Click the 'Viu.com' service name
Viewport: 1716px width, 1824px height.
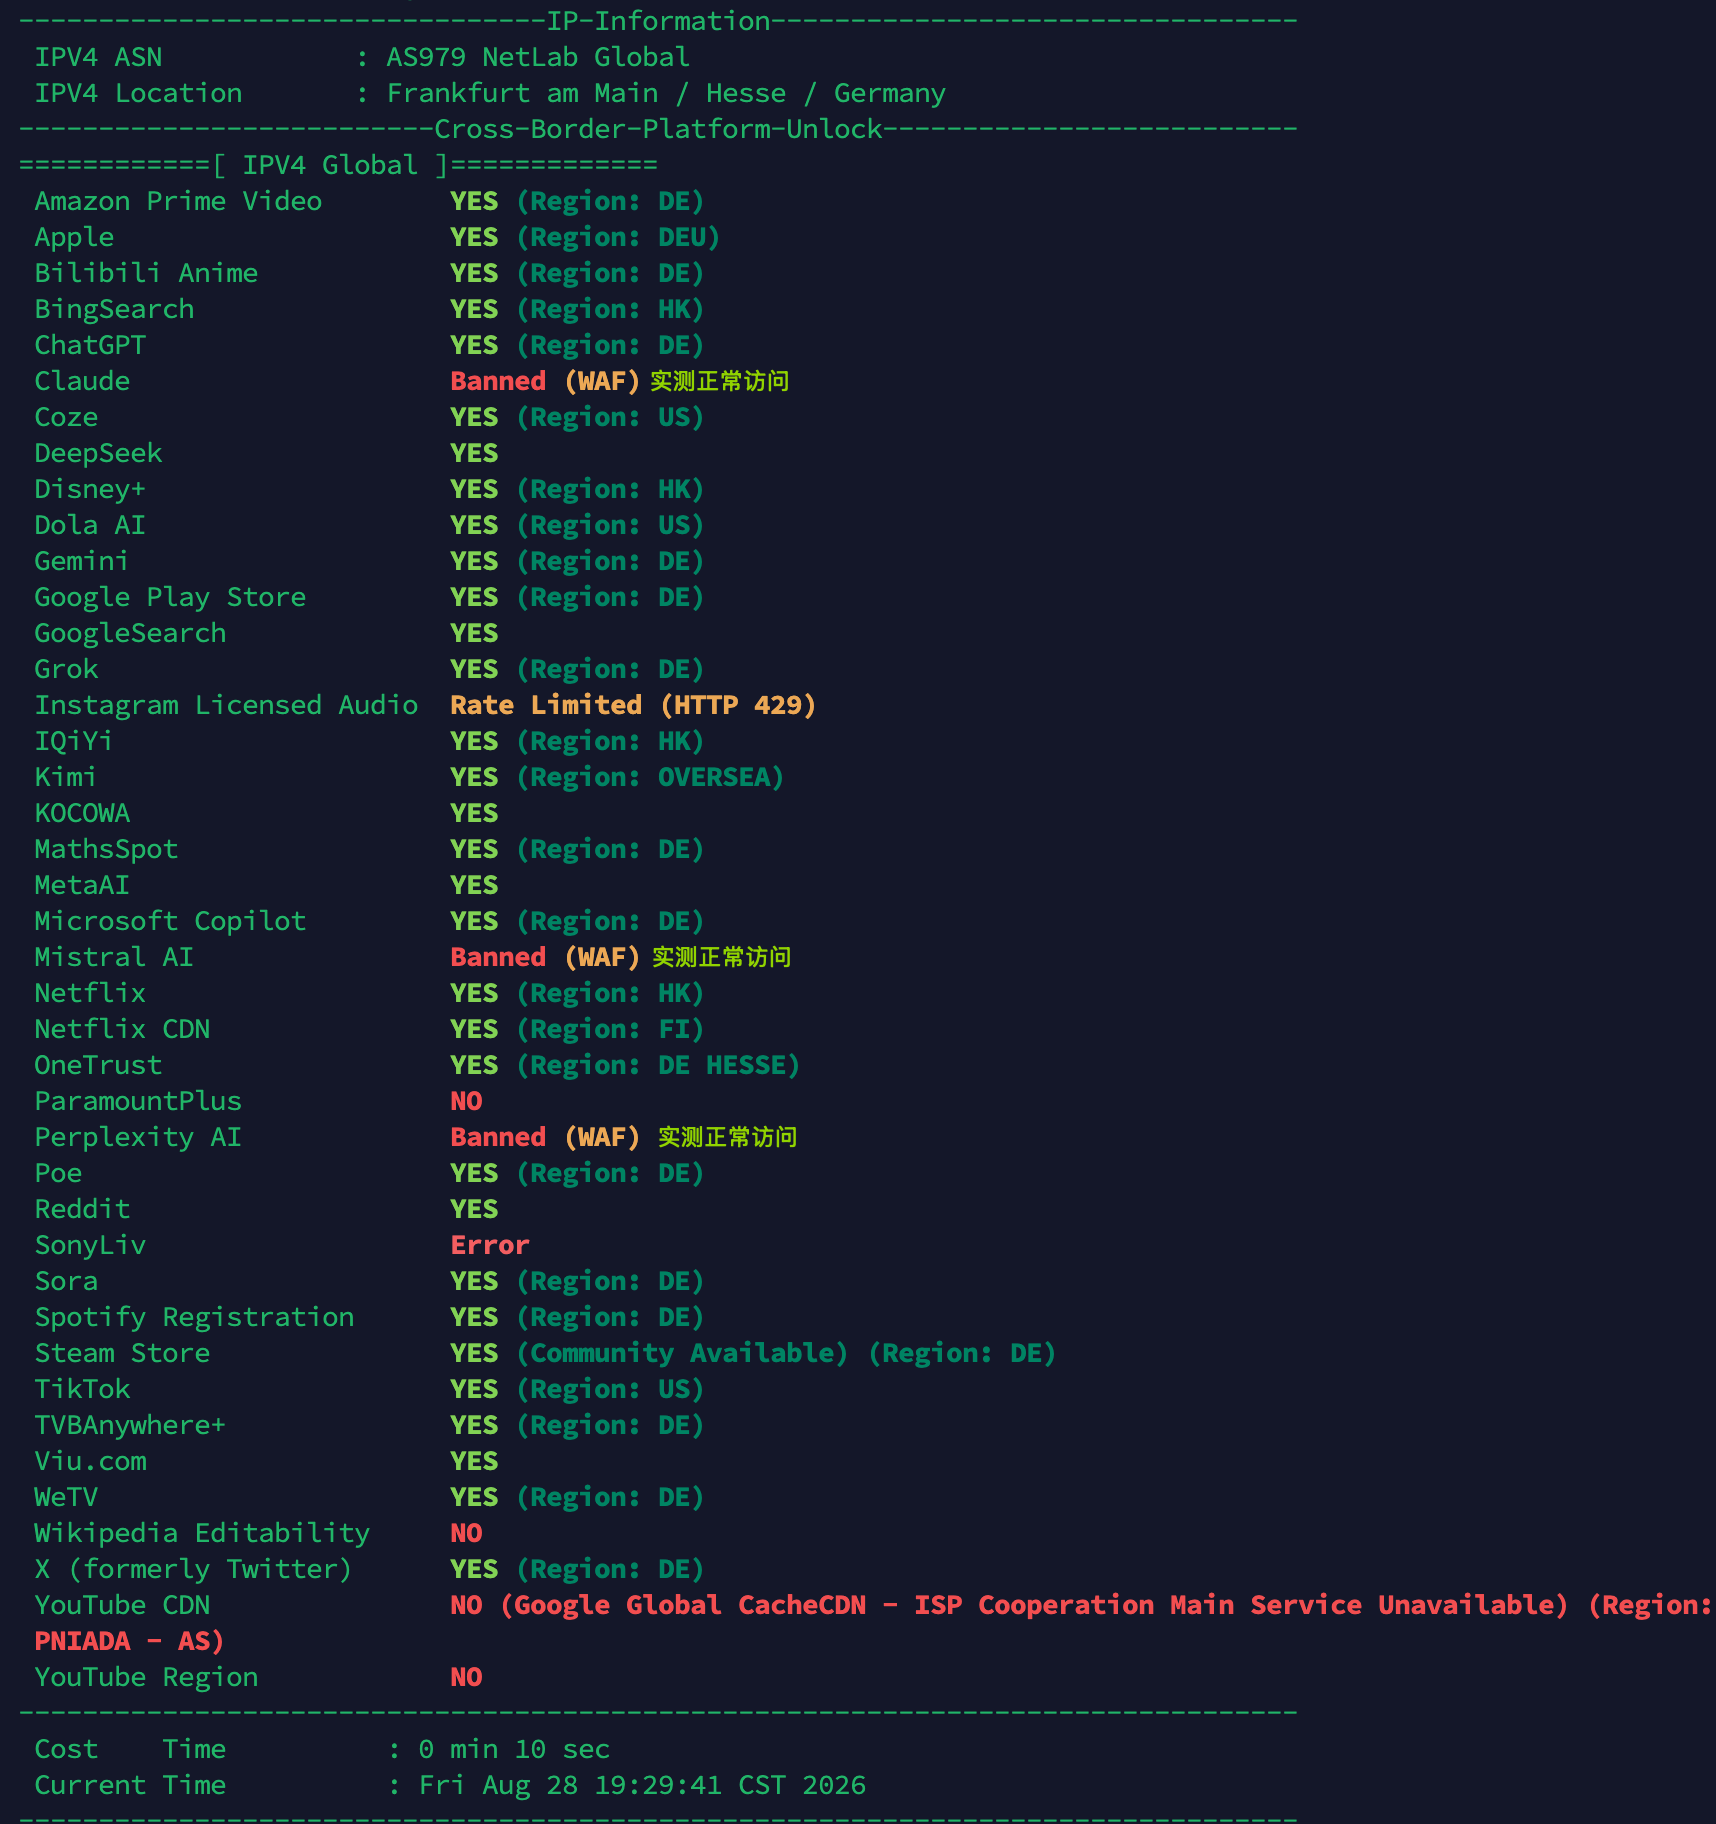coord(90,1461)
